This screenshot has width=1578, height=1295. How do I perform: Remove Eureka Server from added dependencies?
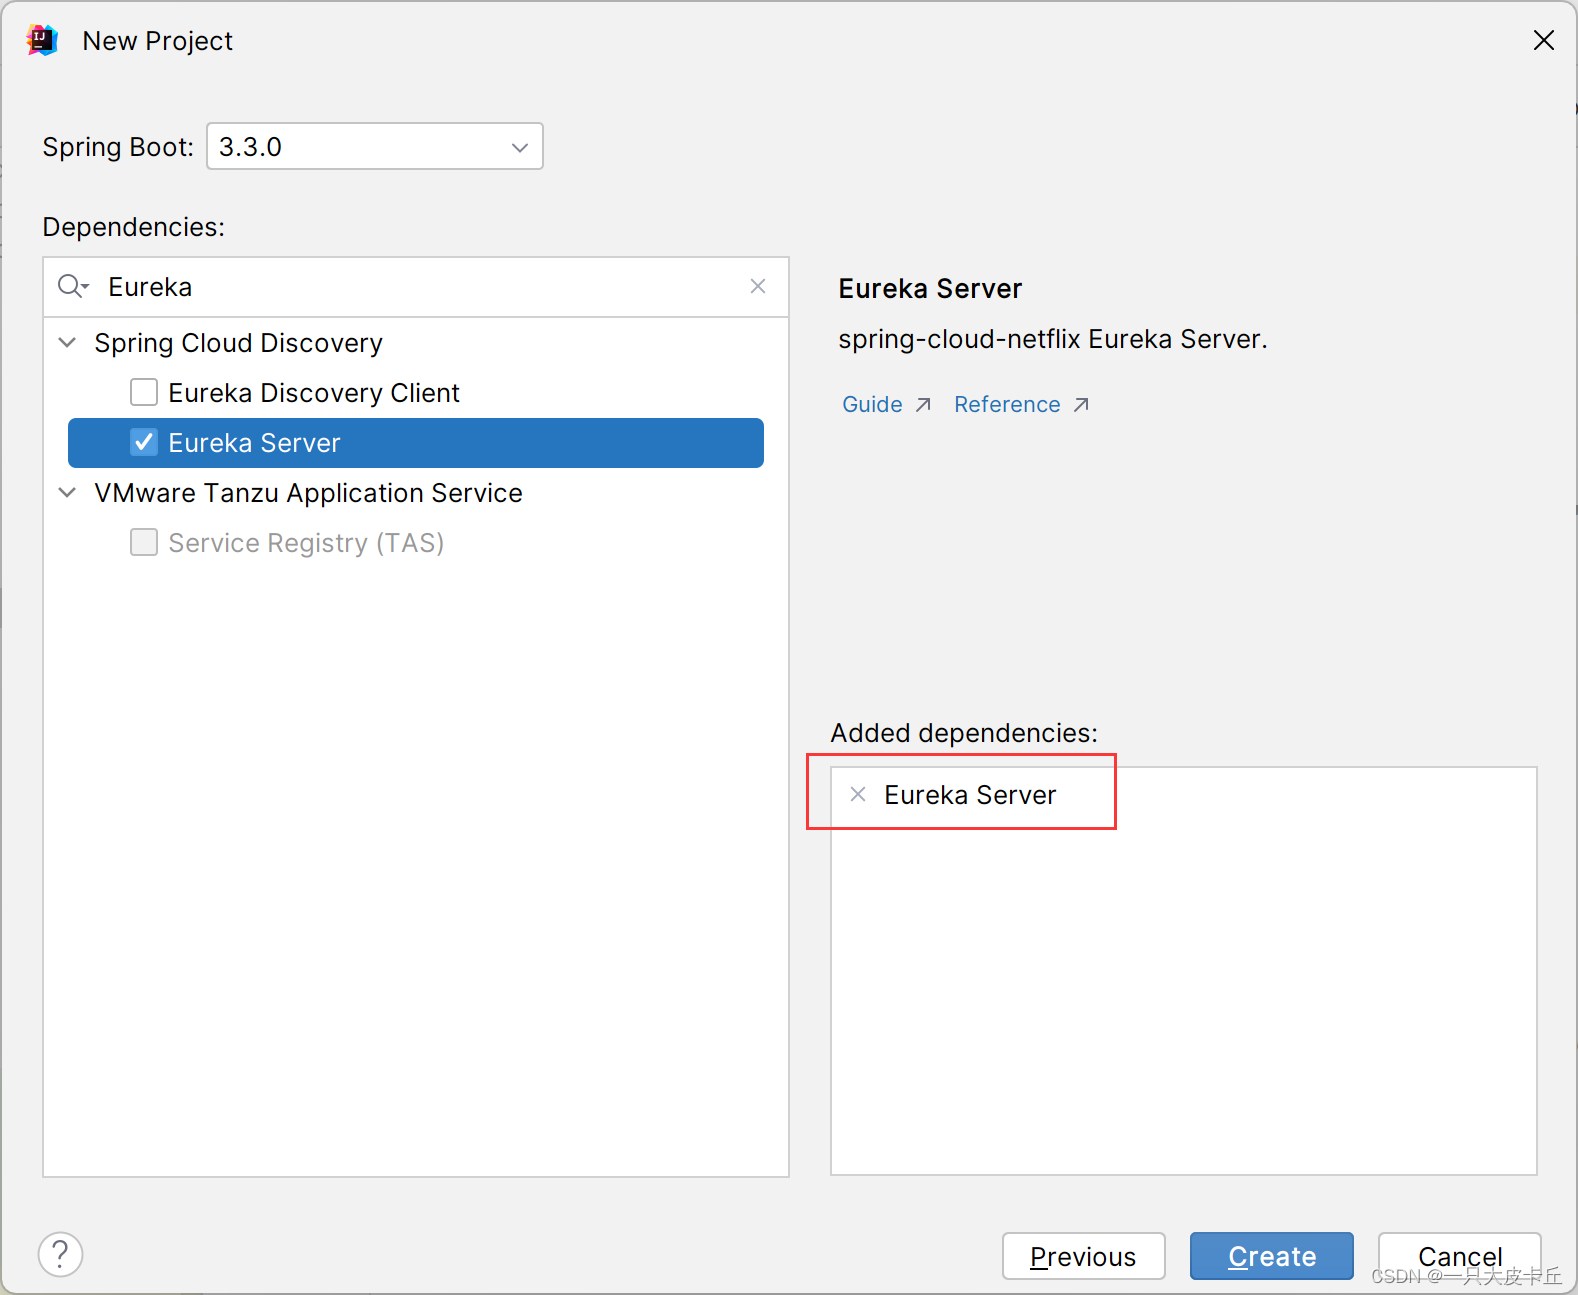[x=858, y=794]
